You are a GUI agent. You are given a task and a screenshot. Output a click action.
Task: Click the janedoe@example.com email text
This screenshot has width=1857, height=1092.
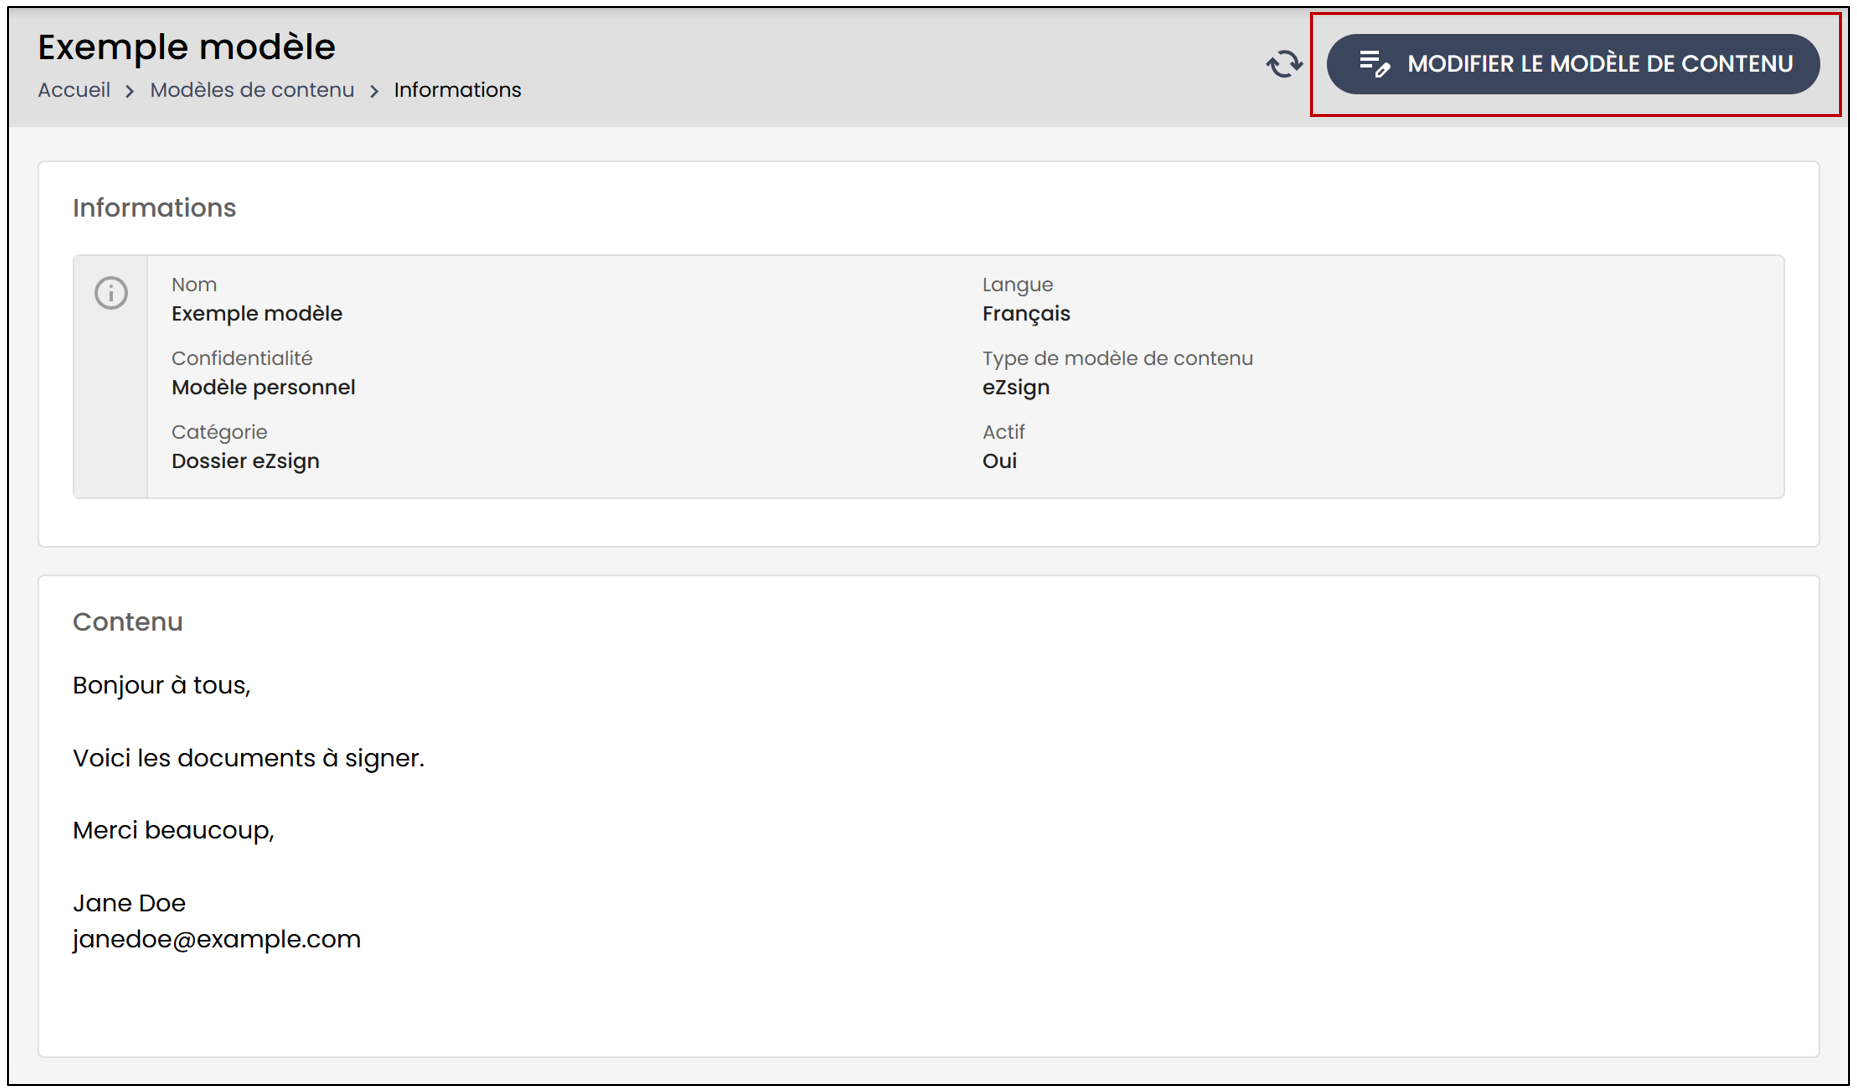(217, 940)
